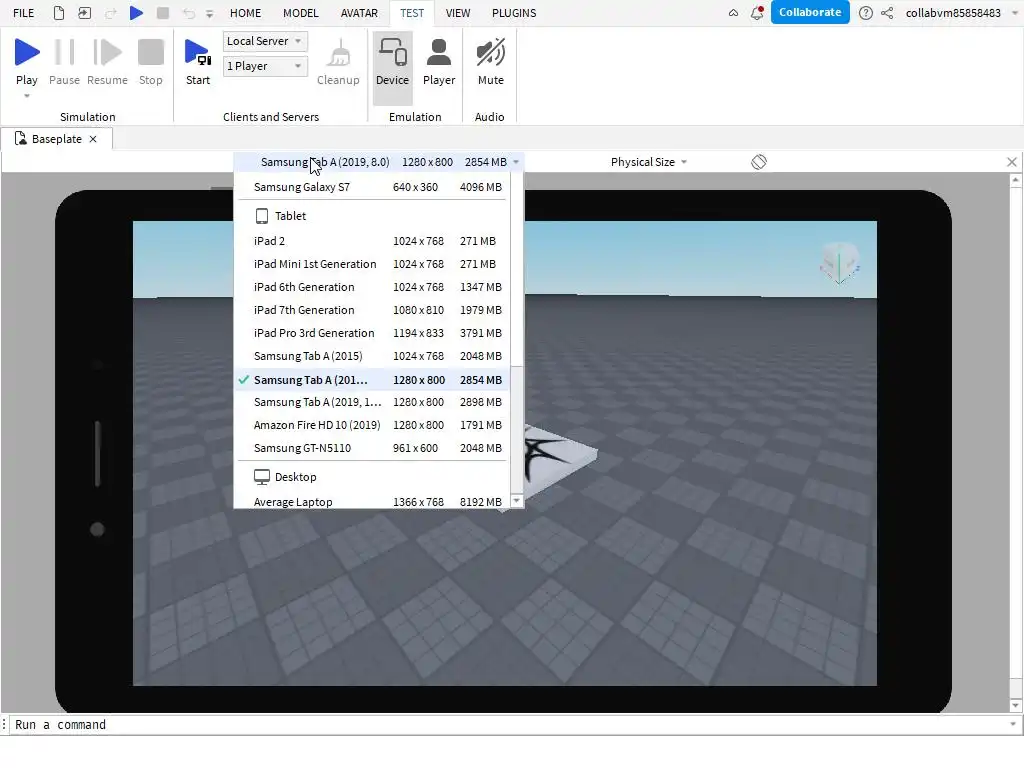Choose iPad 7th Generation

(372, 310)
